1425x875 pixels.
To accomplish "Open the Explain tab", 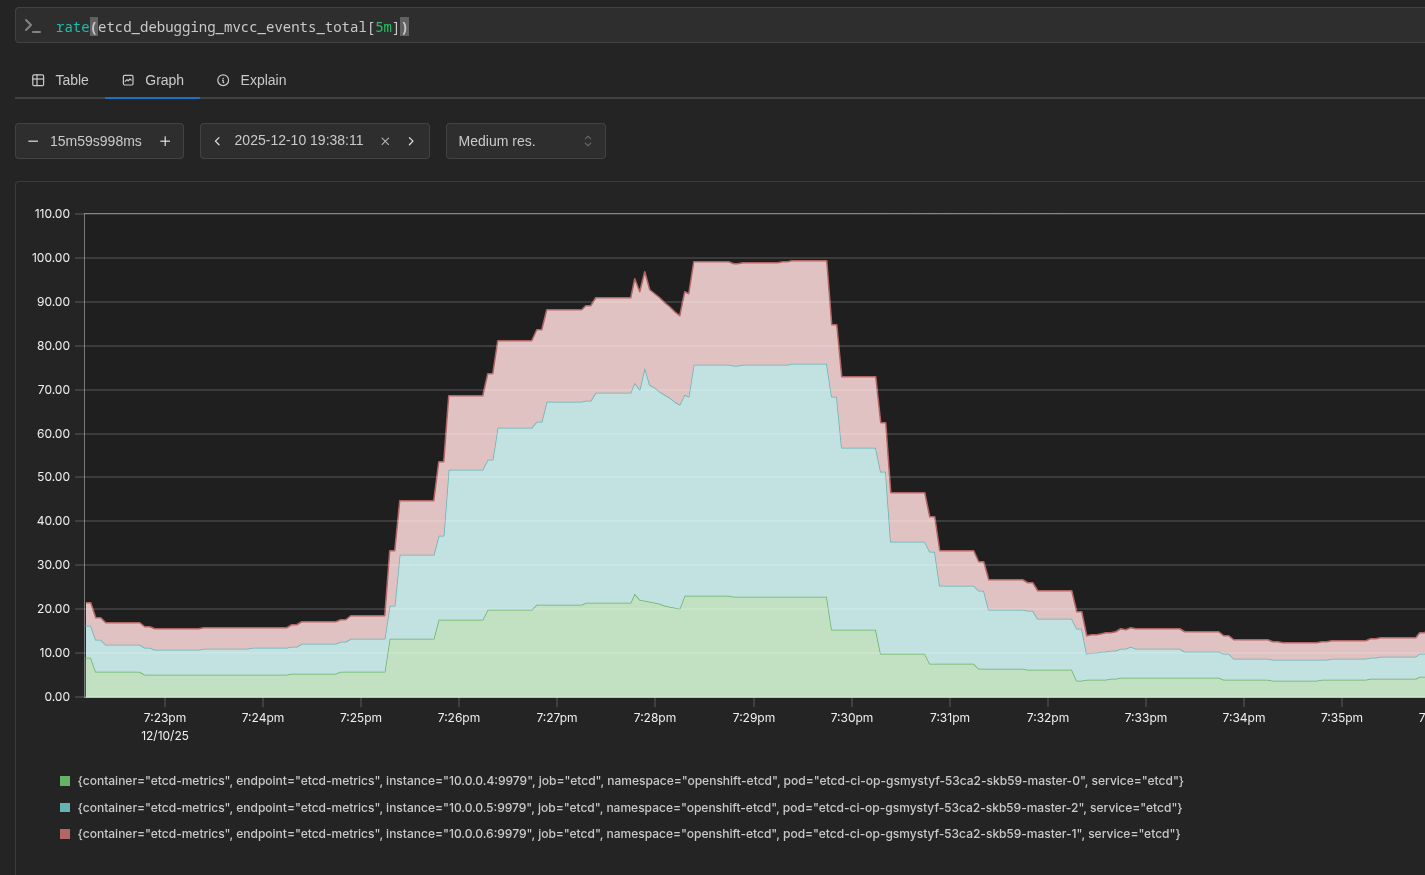I will pos(252,80).
